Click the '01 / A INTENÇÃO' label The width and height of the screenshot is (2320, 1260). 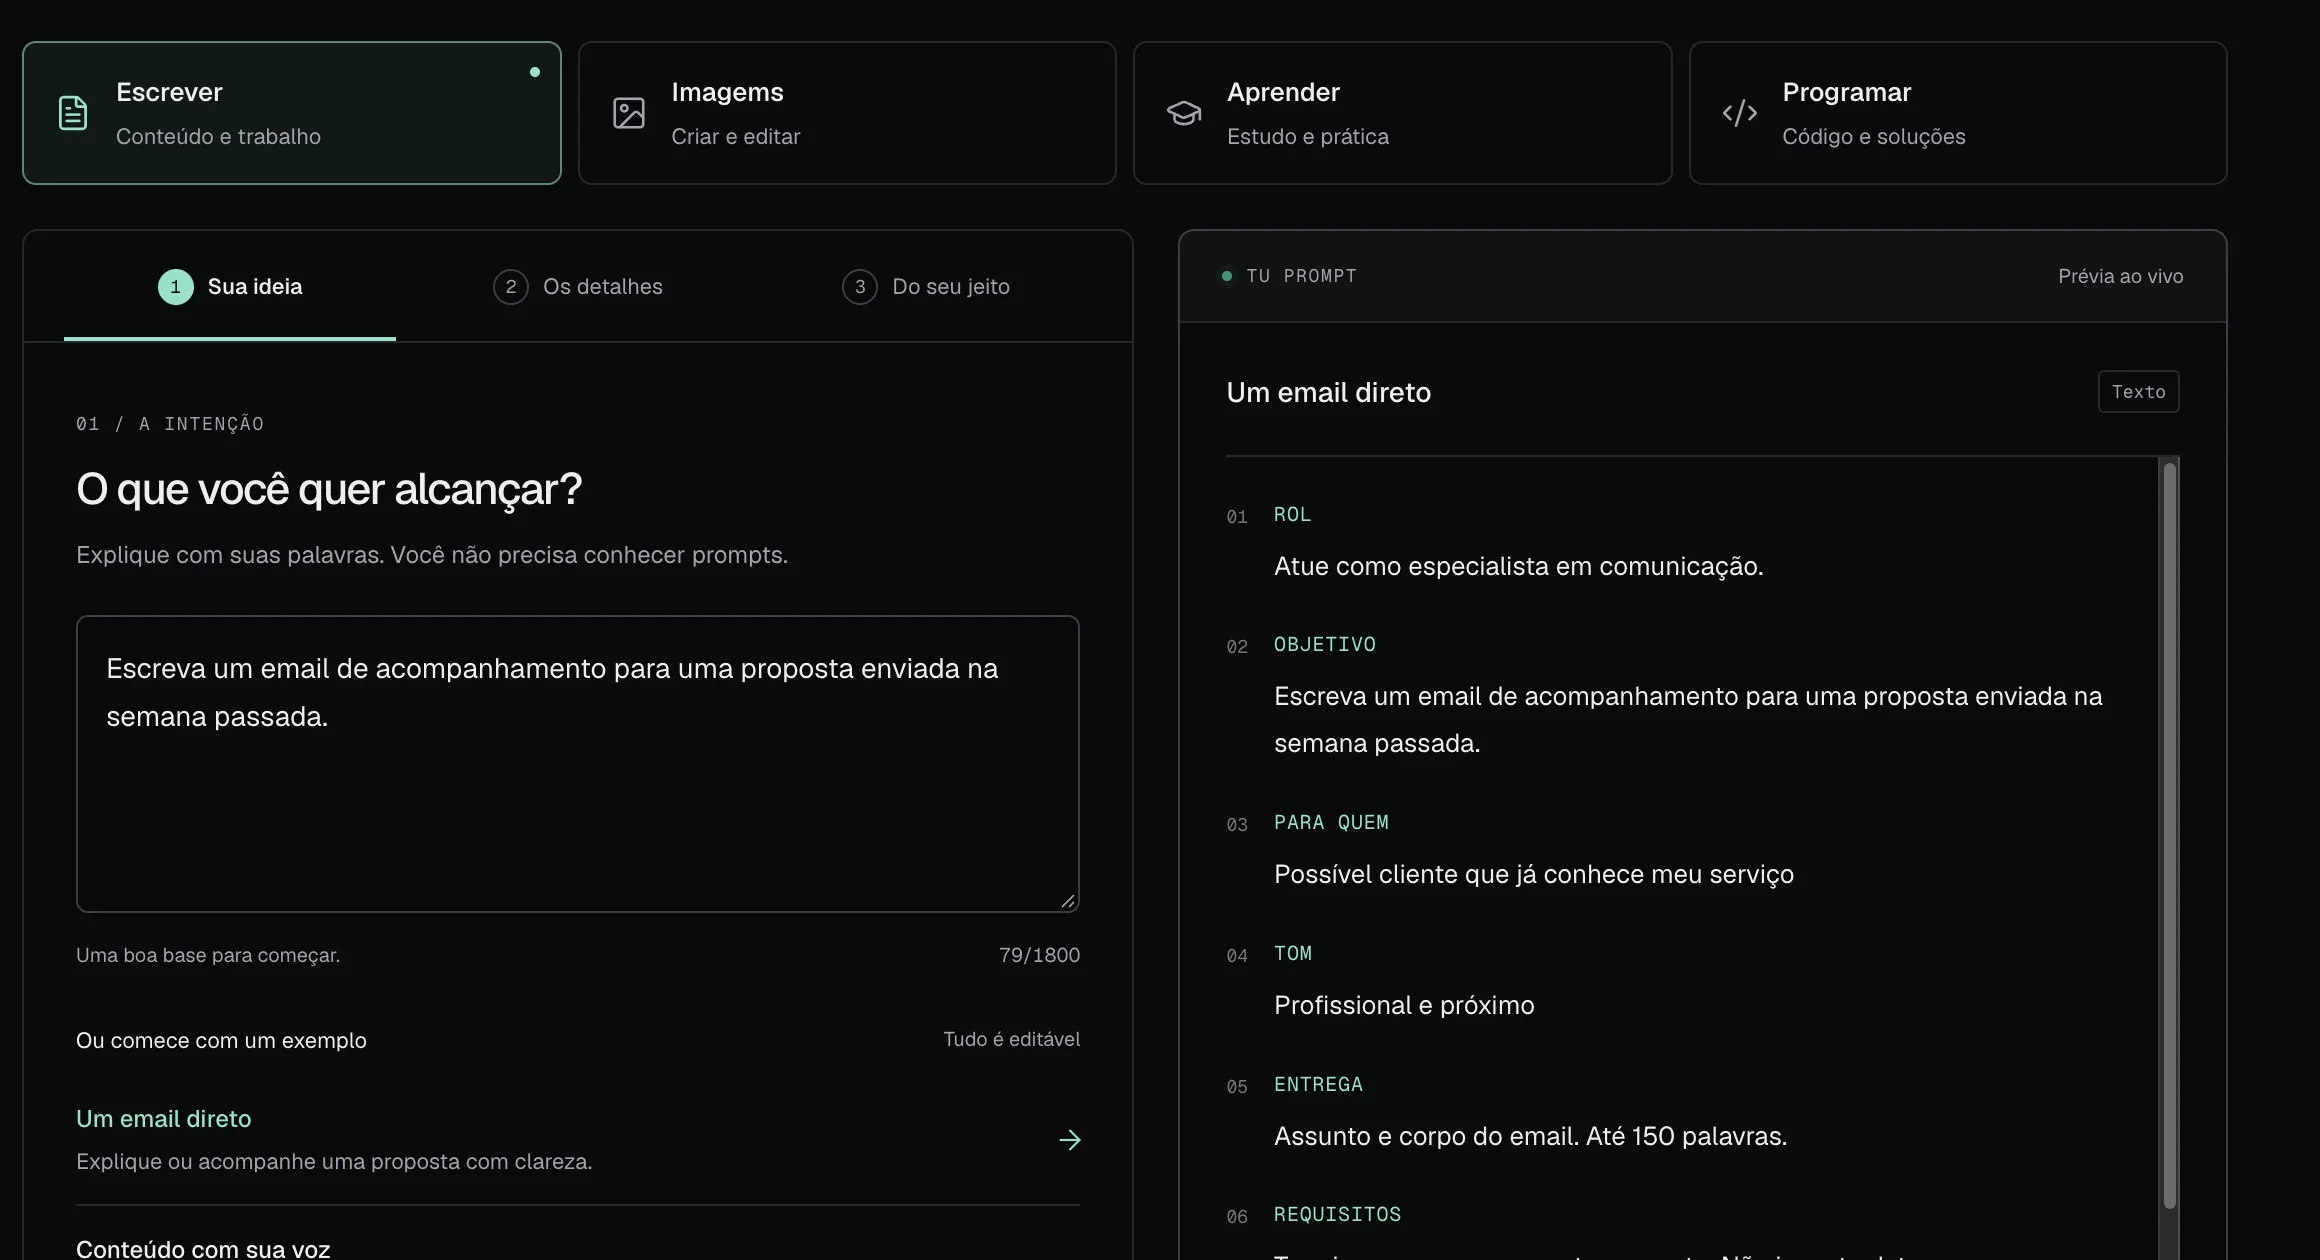(x=170, y=424)
